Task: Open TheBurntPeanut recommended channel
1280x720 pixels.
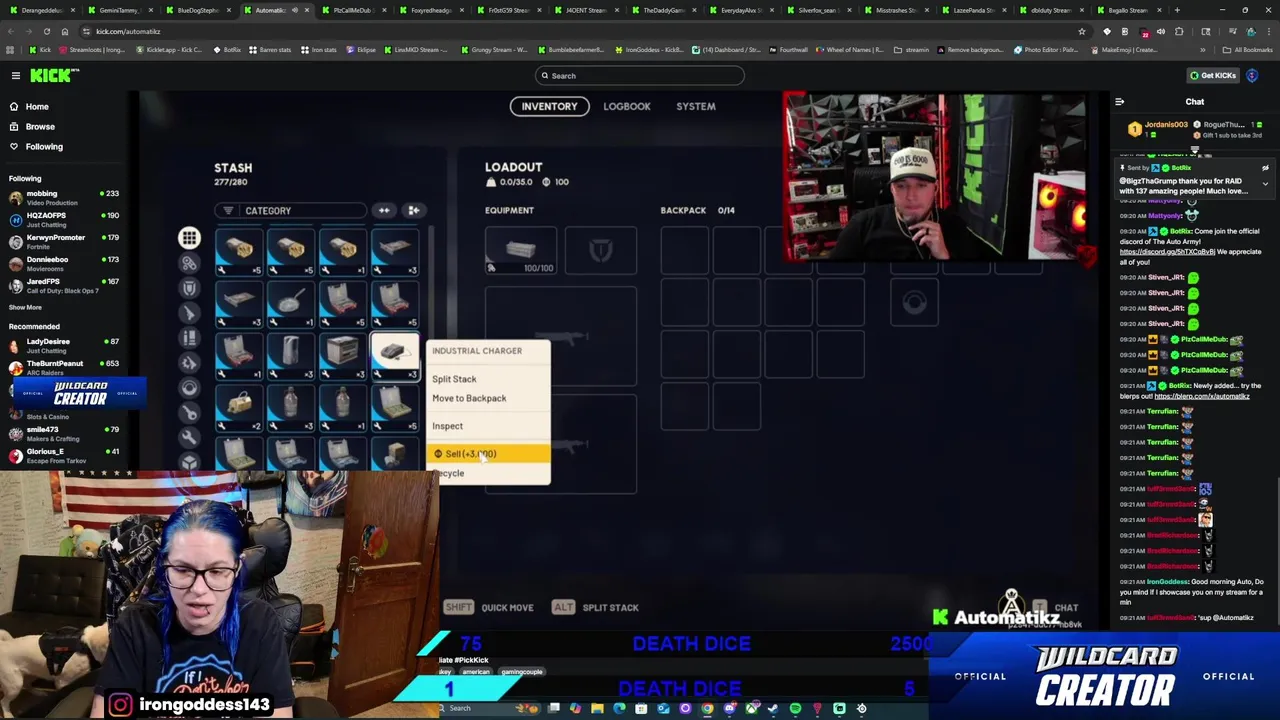Action: click(62, 367)
